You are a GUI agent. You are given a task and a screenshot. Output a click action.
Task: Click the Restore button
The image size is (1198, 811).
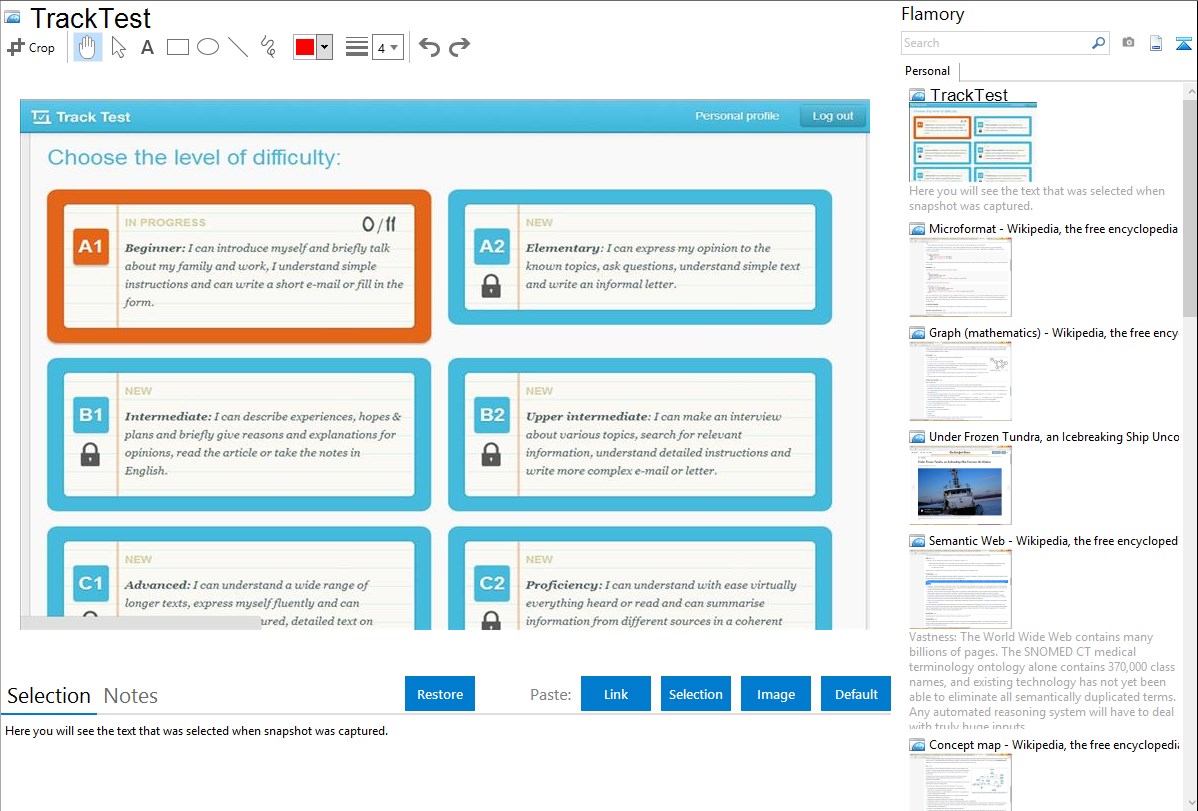point(440,694)
